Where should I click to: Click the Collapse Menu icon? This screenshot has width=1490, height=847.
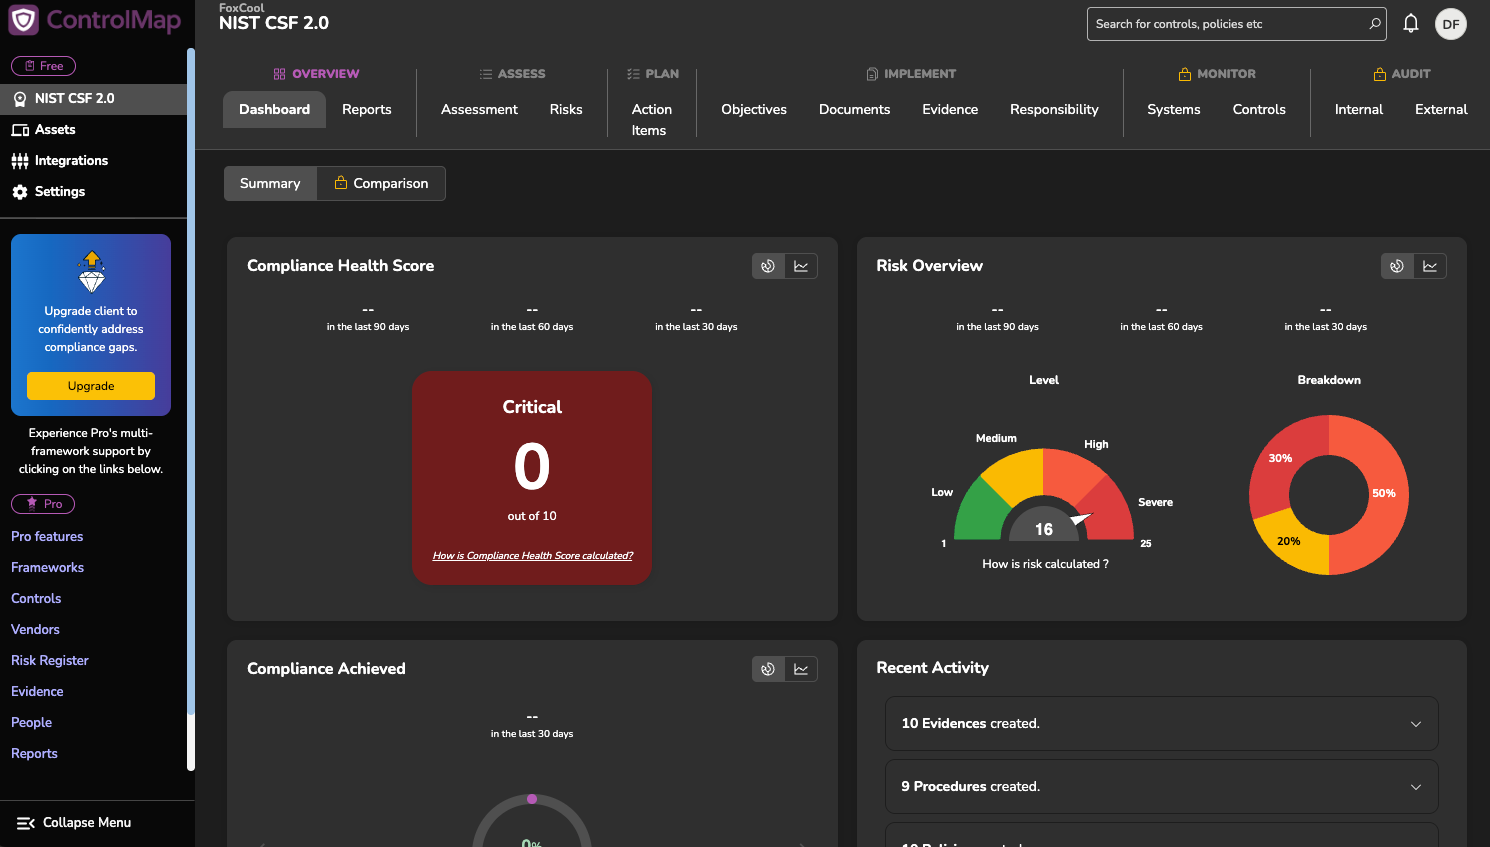pos(26,823)
